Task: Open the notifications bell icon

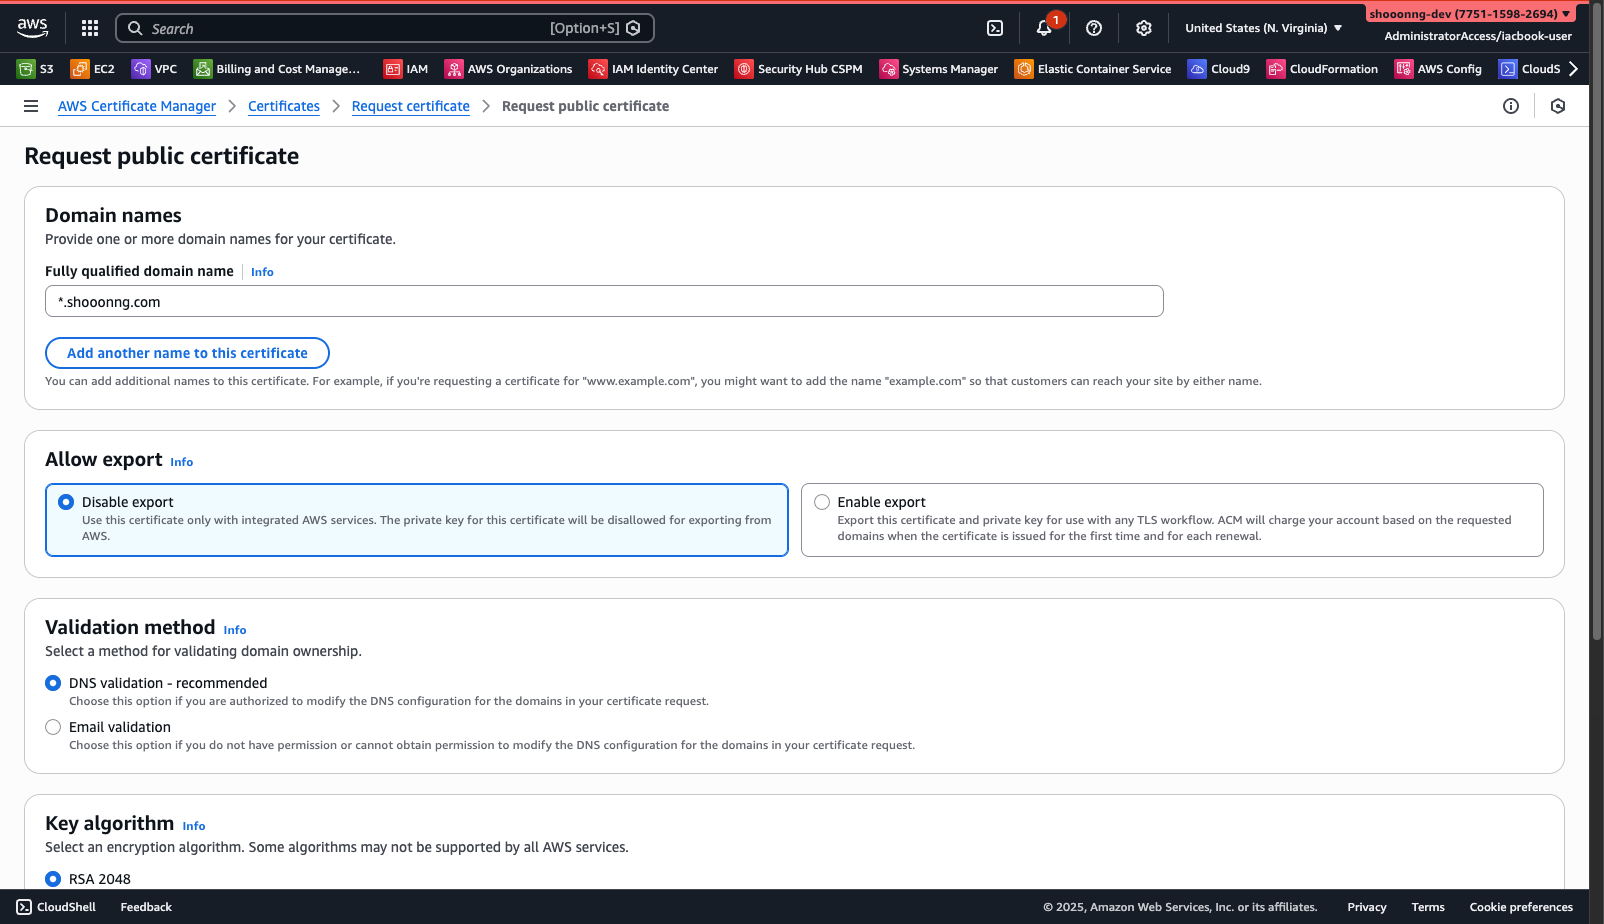Action: click(1044, 28)
